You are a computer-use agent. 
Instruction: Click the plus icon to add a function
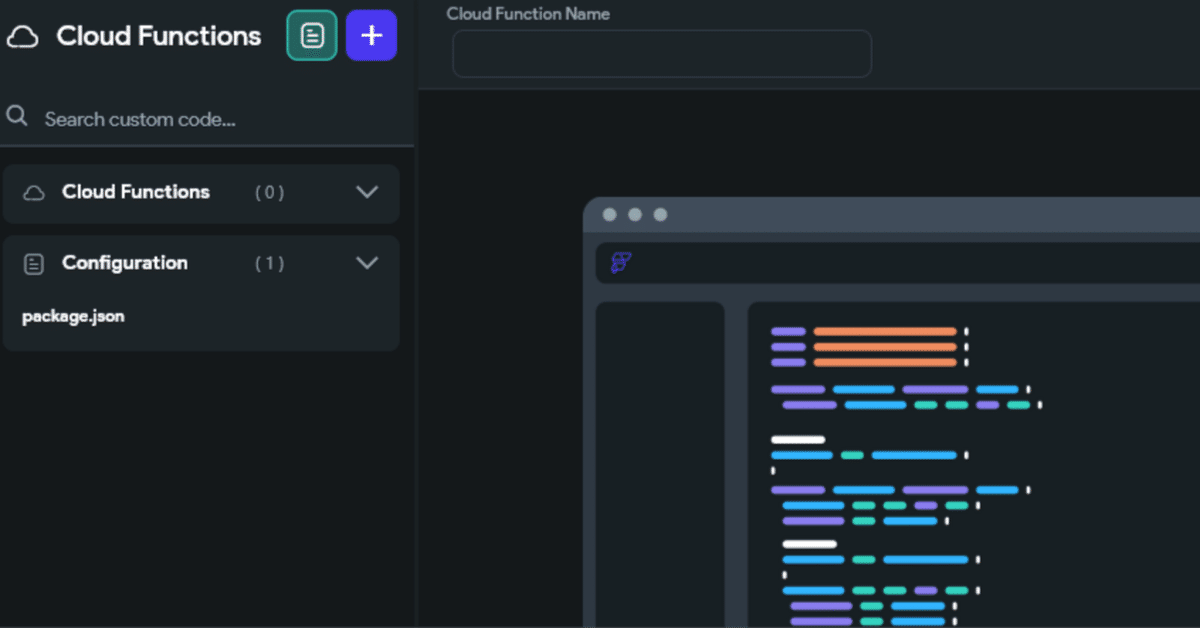click(371, 35)
